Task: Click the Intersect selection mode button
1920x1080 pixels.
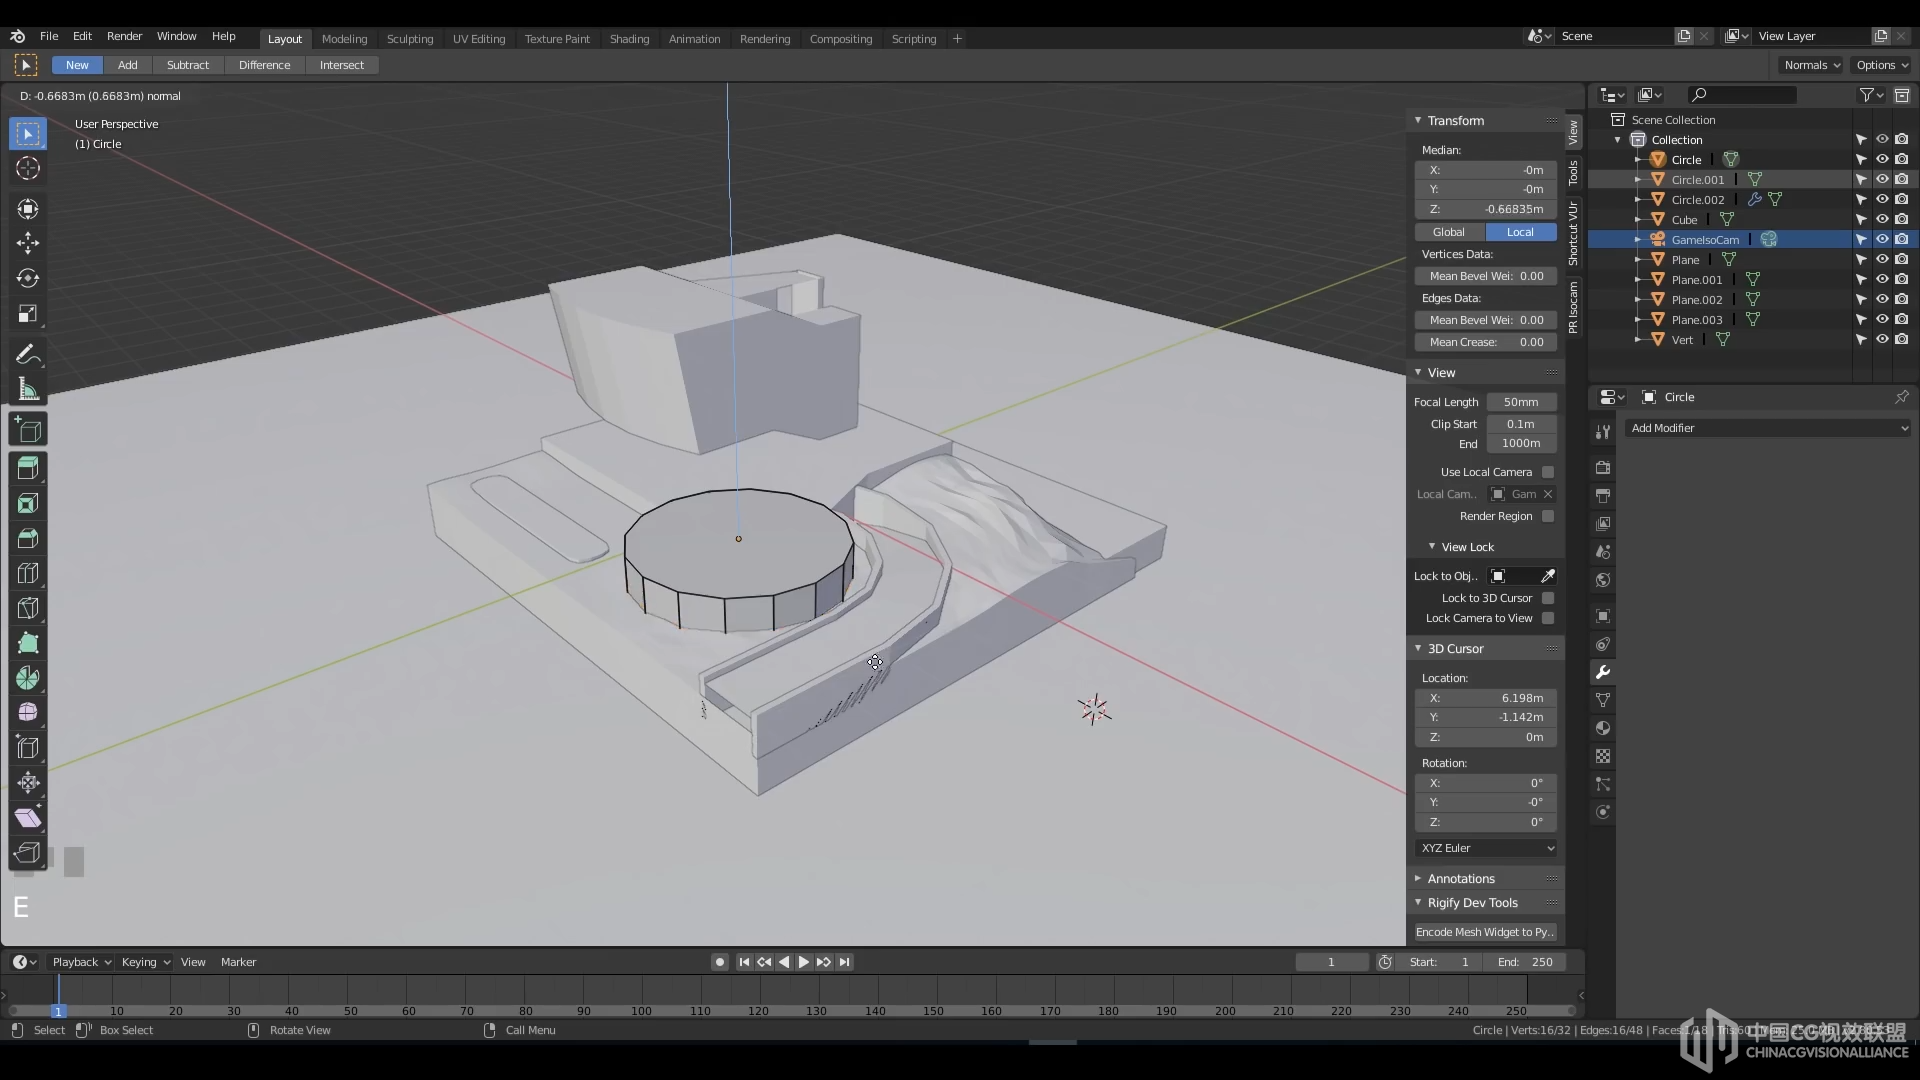Action: coord(341,65)
